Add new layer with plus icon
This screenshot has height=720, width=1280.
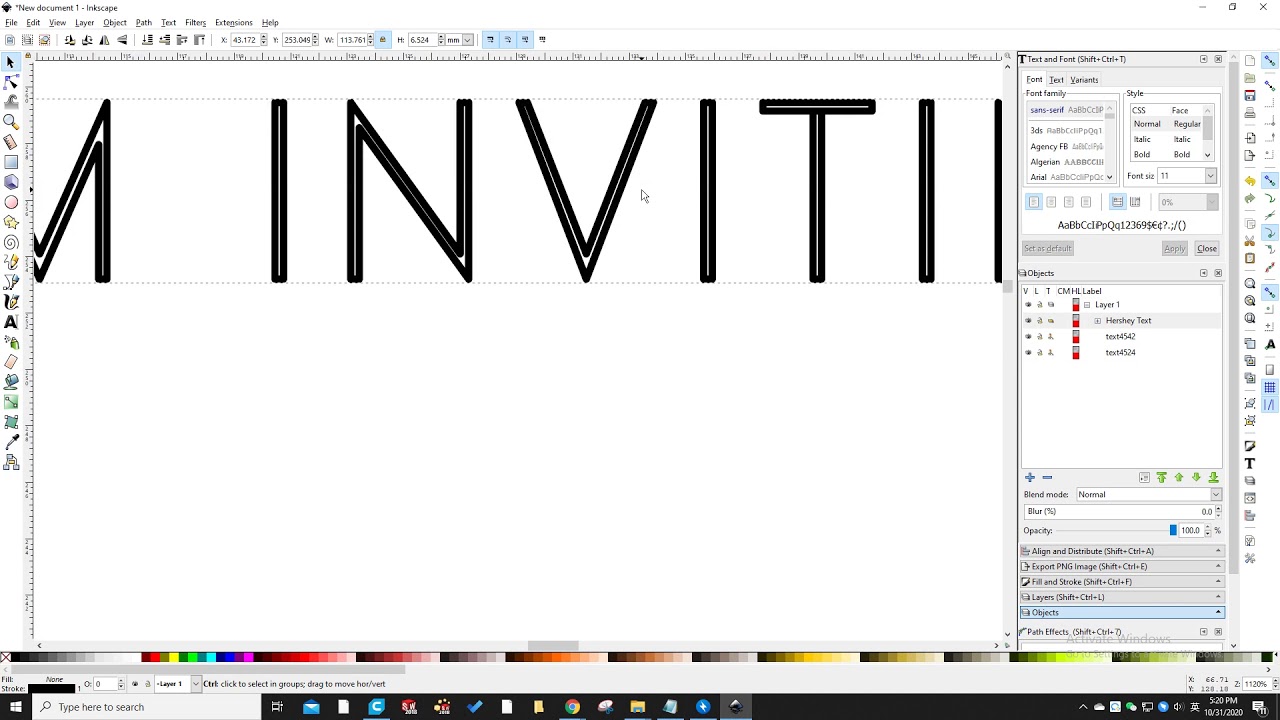1030,478
